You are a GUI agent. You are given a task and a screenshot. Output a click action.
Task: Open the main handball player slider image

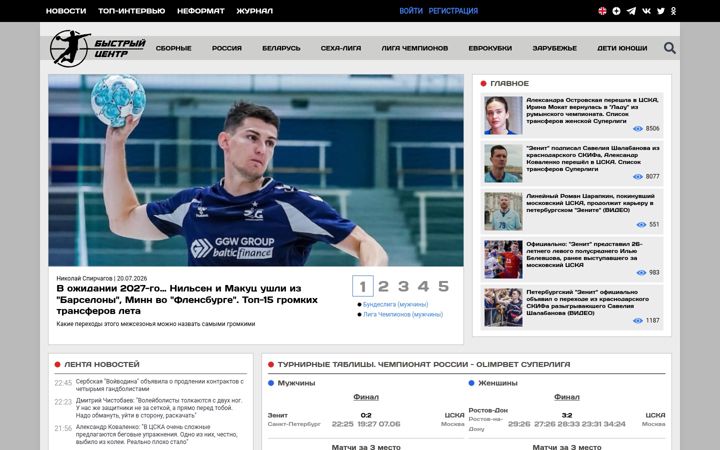[256, 170]
